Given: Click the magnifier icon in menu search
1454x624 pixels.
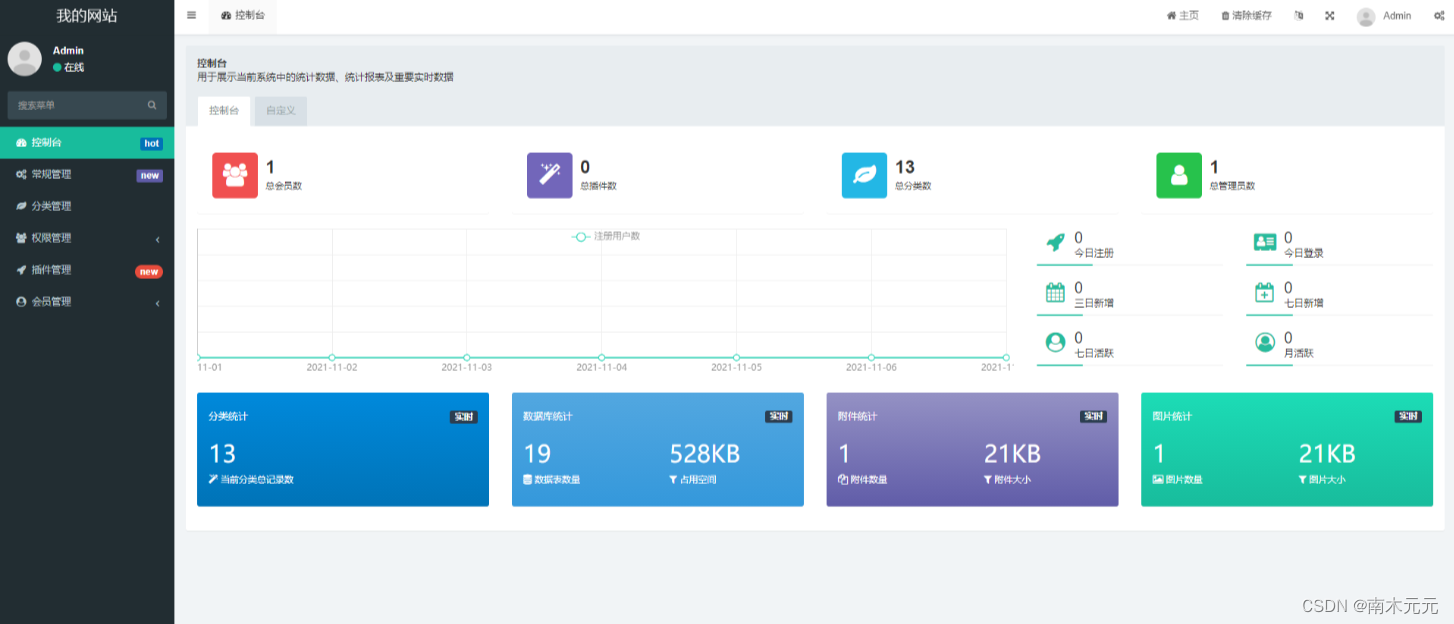Looking at the screenshot, I should [x=152, y=105].
